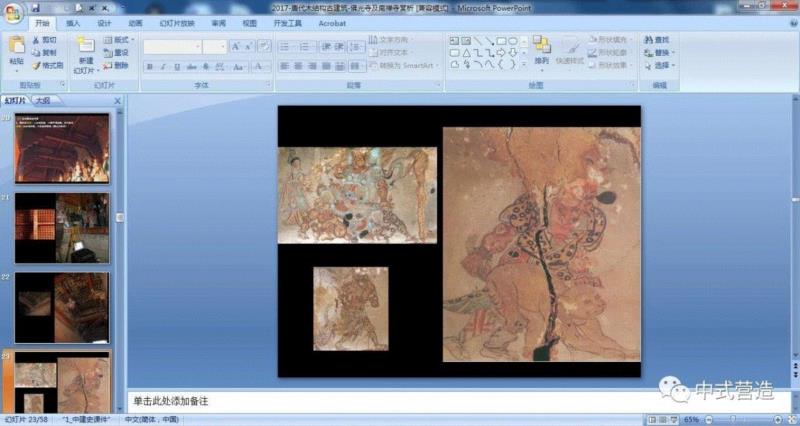Choose the triangle shape in the gallery
800x426 pixels.
(466, 53)
